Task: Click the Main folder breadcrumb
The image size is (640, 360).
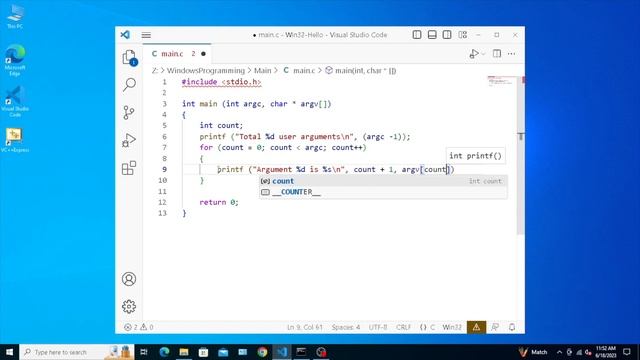Action: click(262, 71)
